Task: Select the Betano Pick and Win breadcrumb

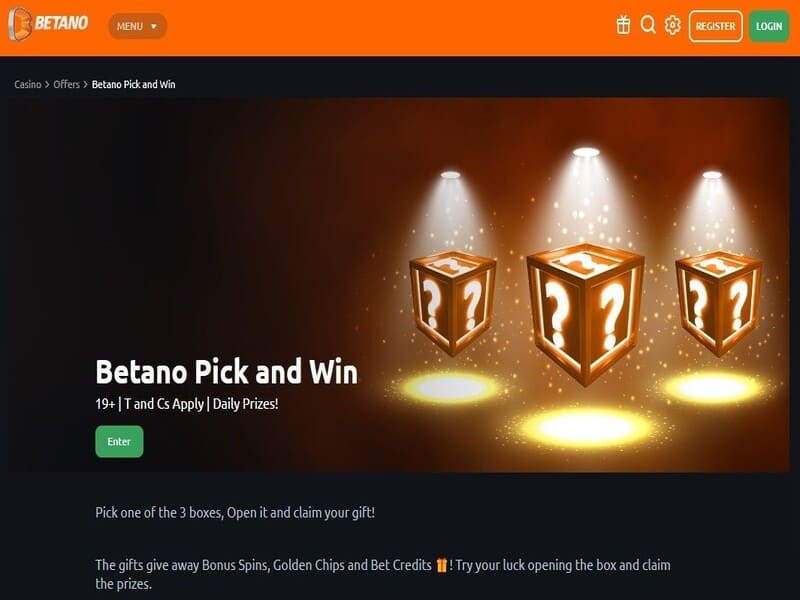Action: click(134, 84)
